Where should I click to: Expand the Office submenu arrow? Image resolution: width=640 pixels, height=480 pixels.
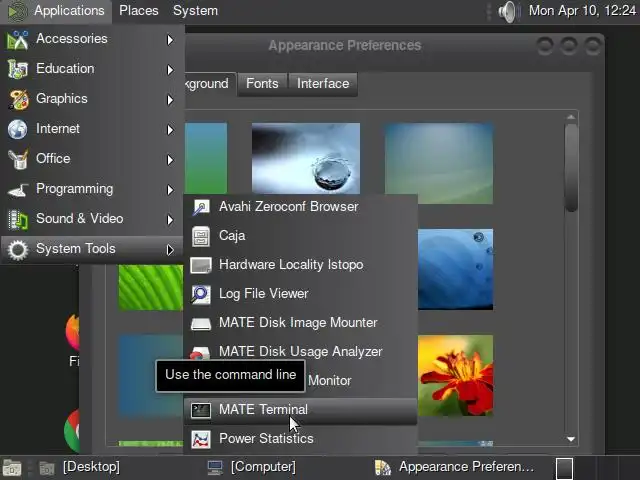(170, 160)
